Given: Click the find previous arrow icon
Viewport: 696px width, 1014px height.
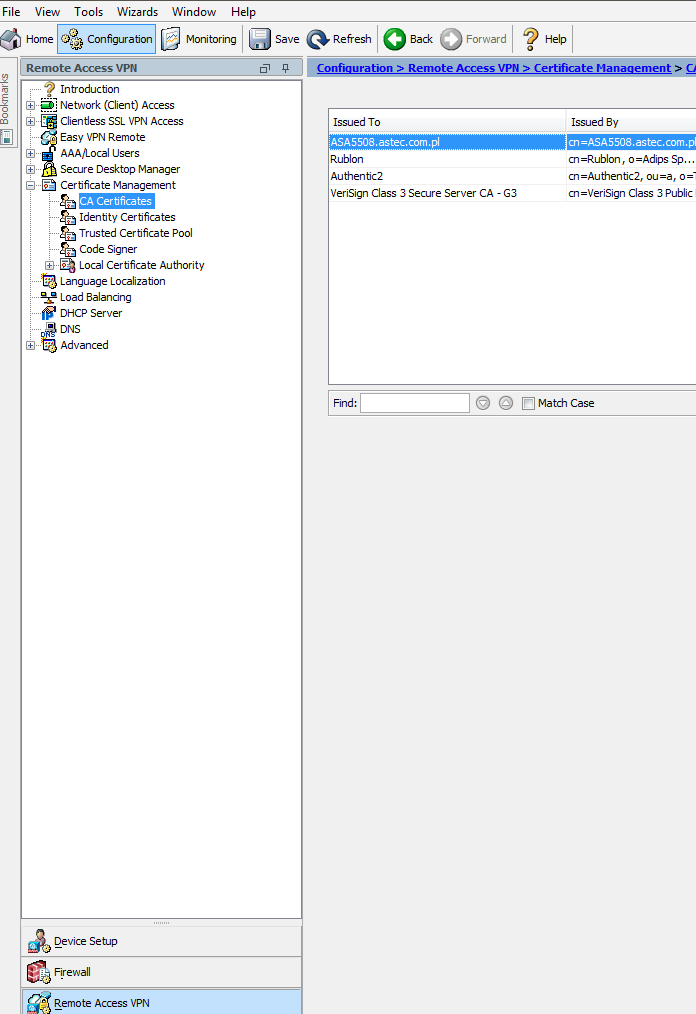Looking at the screenshot, I should click(506, 403).
